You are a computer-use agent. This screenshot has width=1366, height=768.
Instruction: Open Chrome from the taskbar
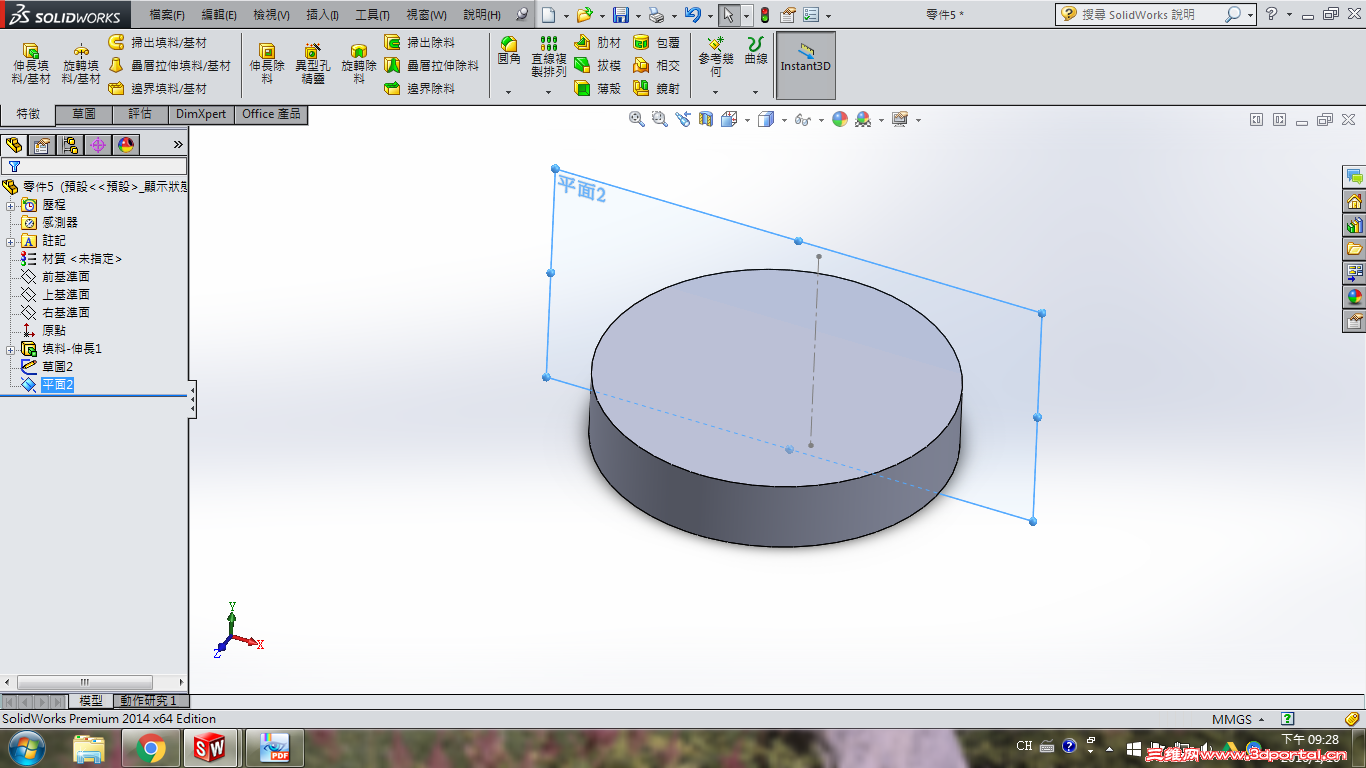tap(151, 747)
